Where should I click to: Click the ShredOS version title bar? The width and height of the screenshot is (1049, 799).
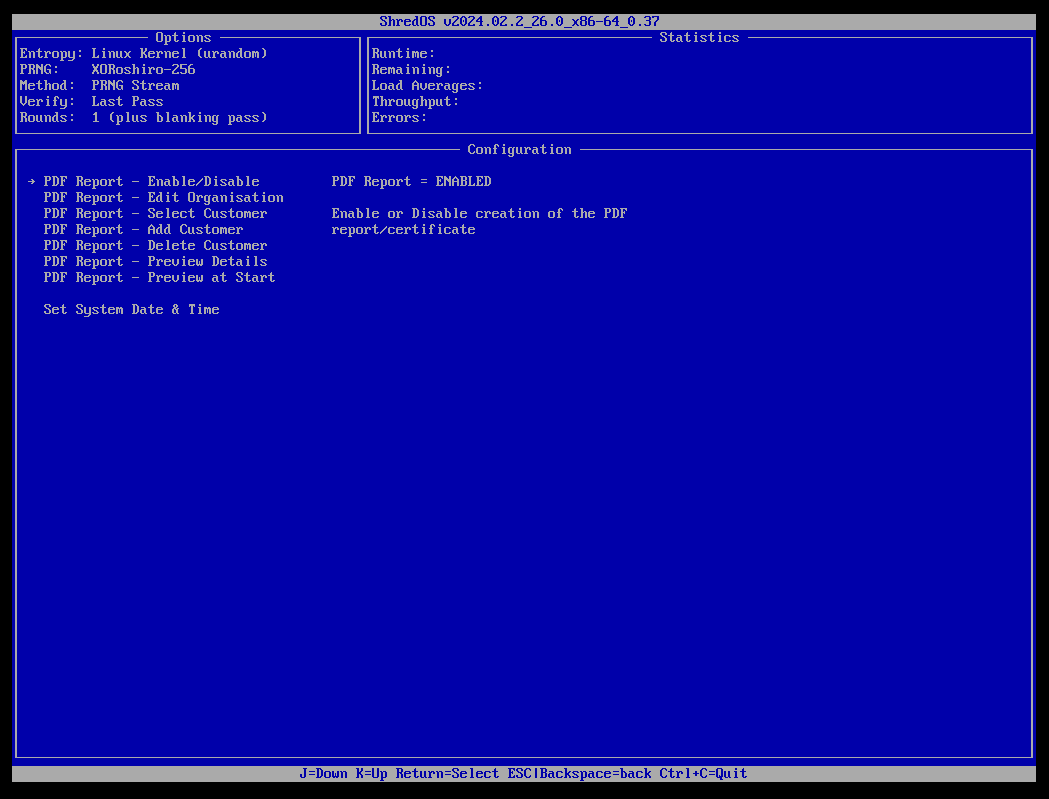pos(524,20)
